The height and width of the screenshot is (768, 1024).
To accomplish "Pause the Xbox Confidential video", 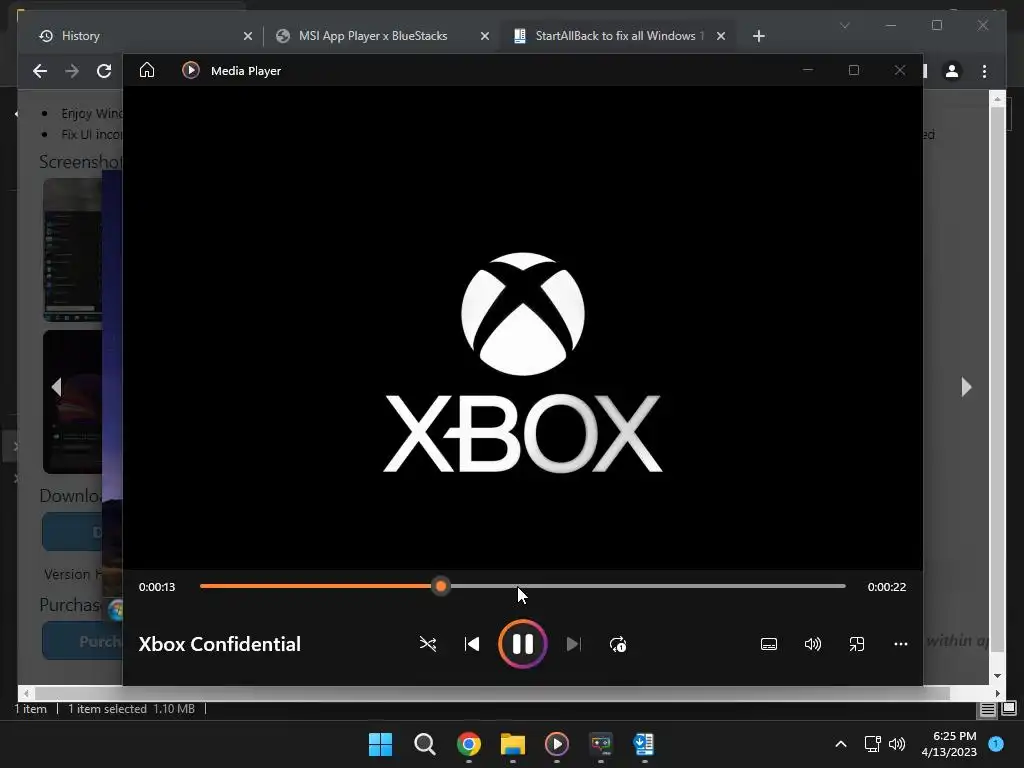I will pyautogui.click(x=522, y=644).
